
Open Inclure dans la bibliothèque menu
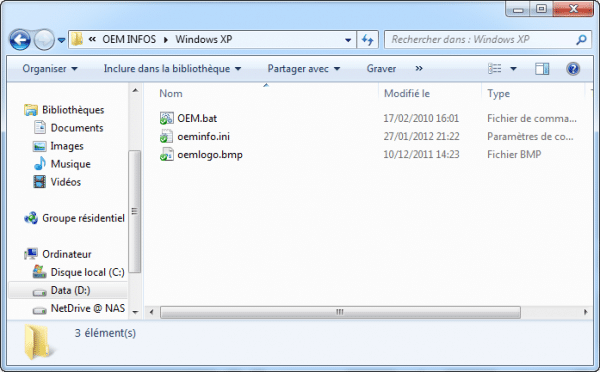pos(172,69)
